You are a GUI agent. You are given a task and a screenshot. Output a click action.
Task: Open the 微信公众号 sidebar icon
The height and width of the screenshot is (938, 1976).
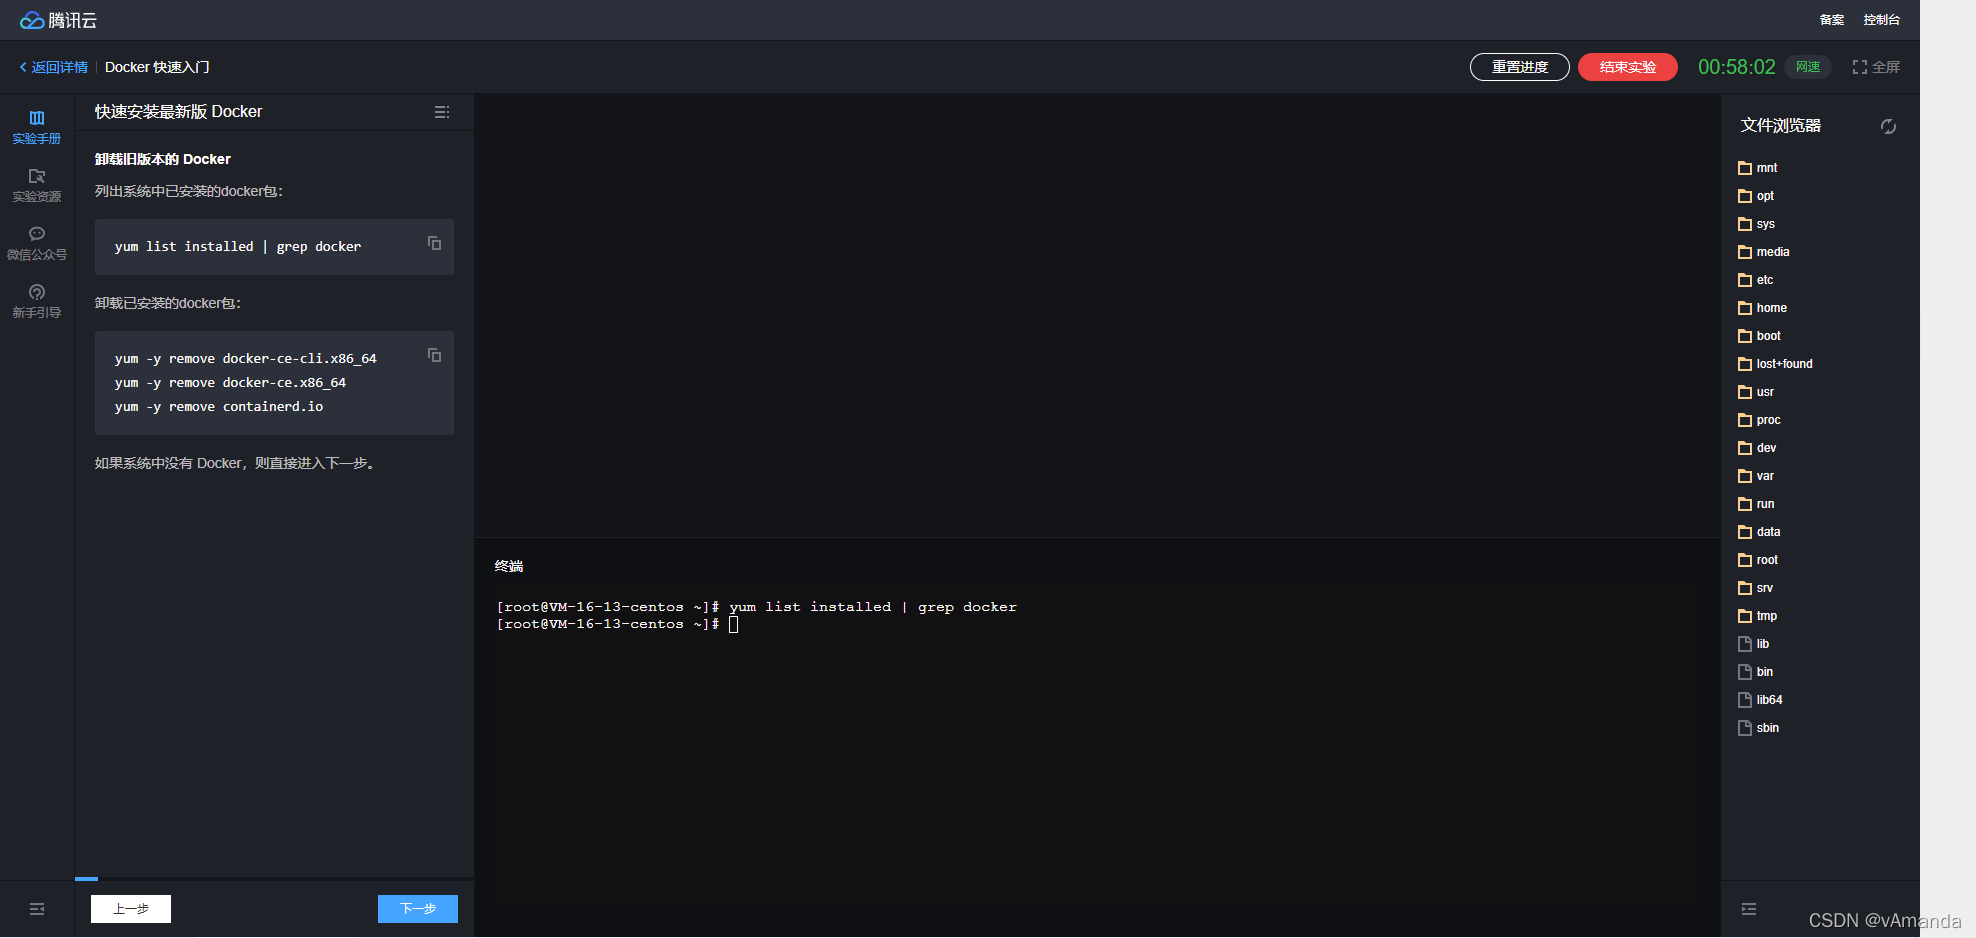coord(37,243)
